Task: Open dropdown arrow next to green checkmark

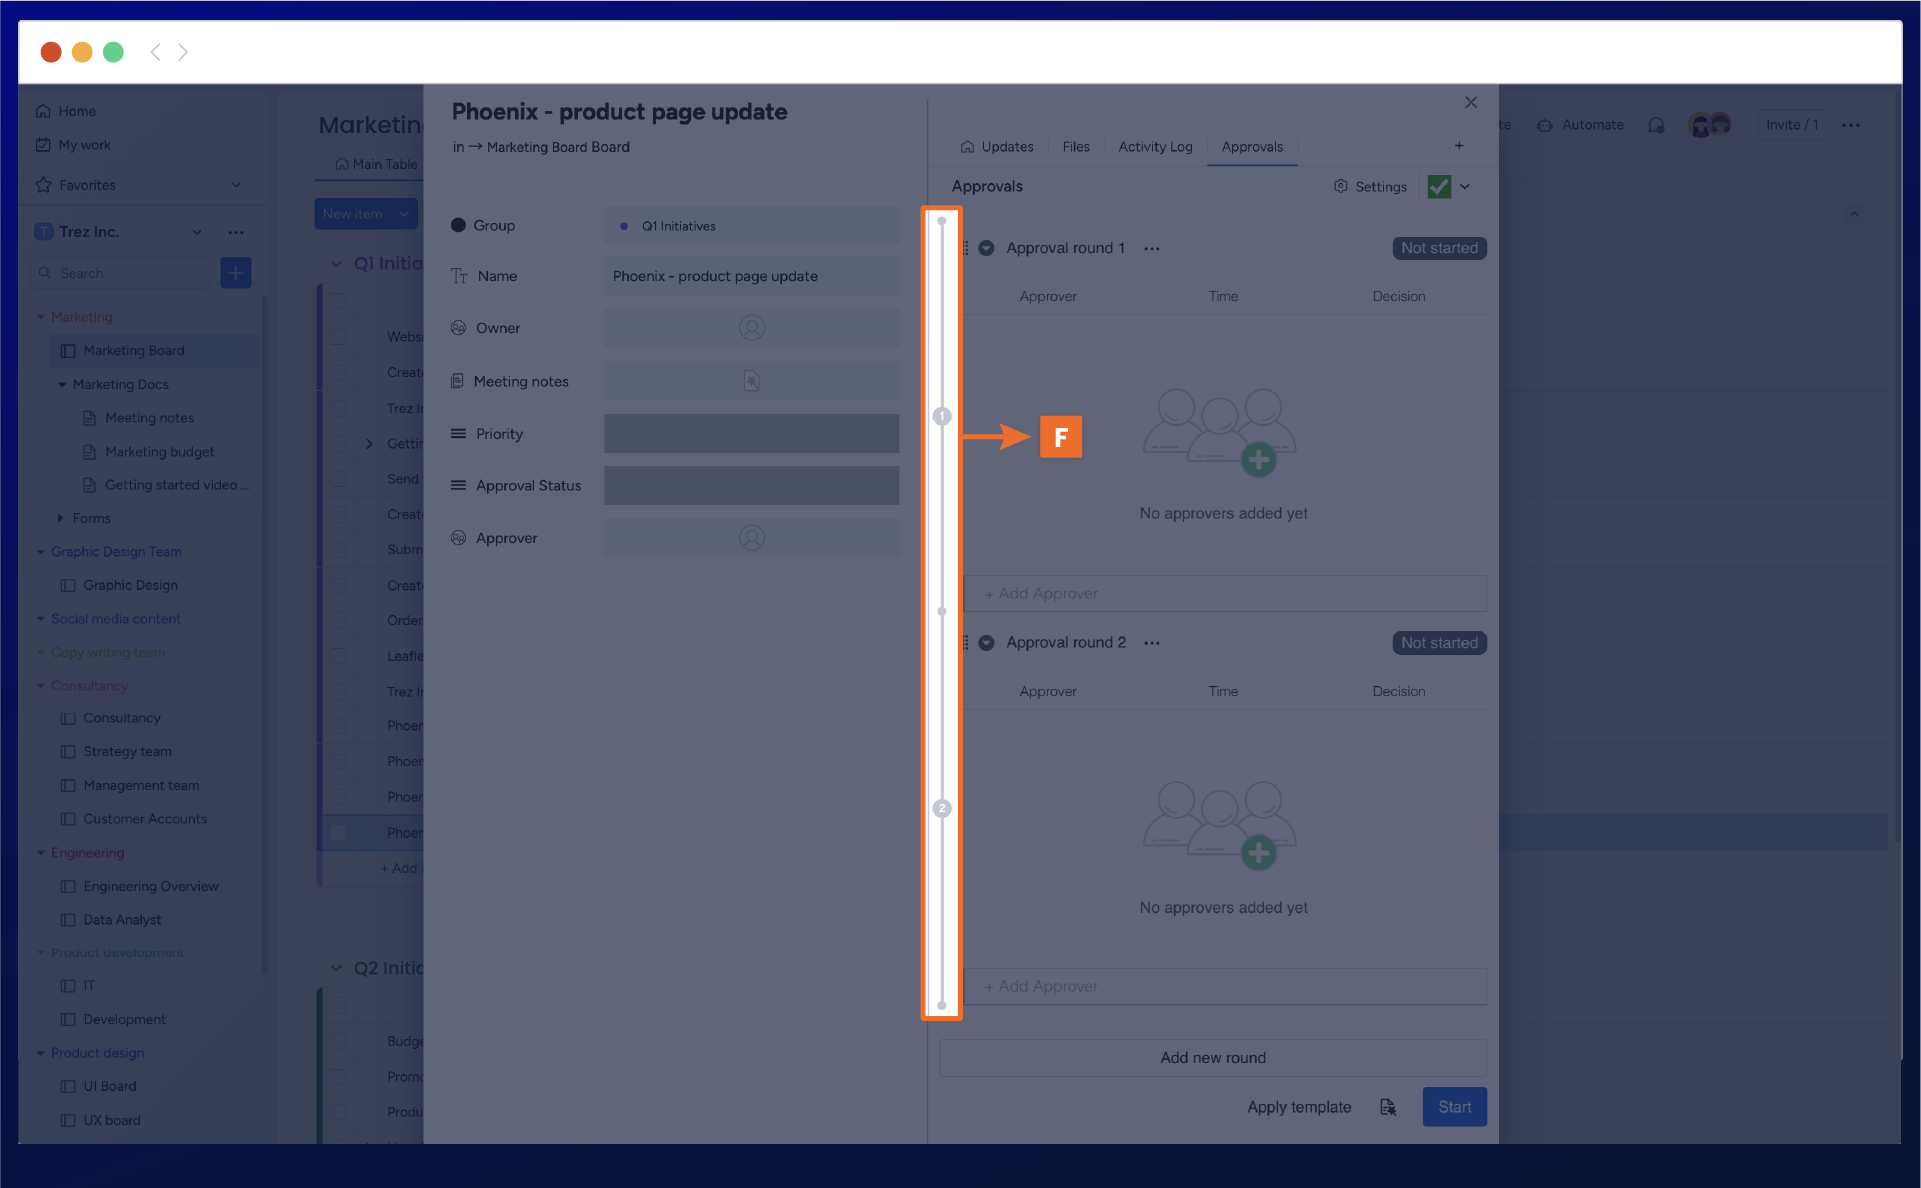Action: pyautogui.click(x=1465, y=187)
